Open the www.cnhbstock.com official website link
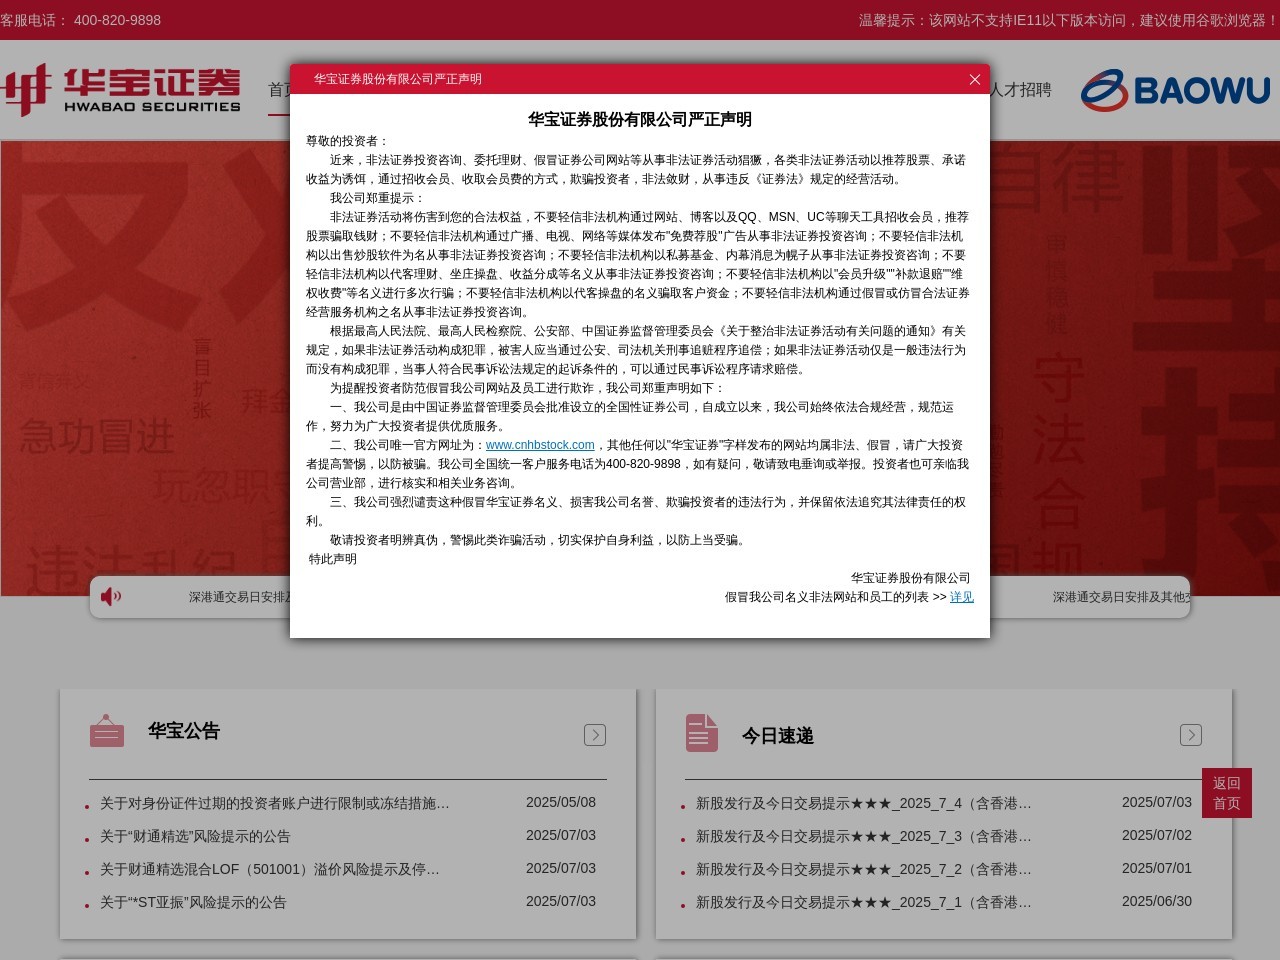Screen dimensions: 1280x960 (x=539, y=444)
